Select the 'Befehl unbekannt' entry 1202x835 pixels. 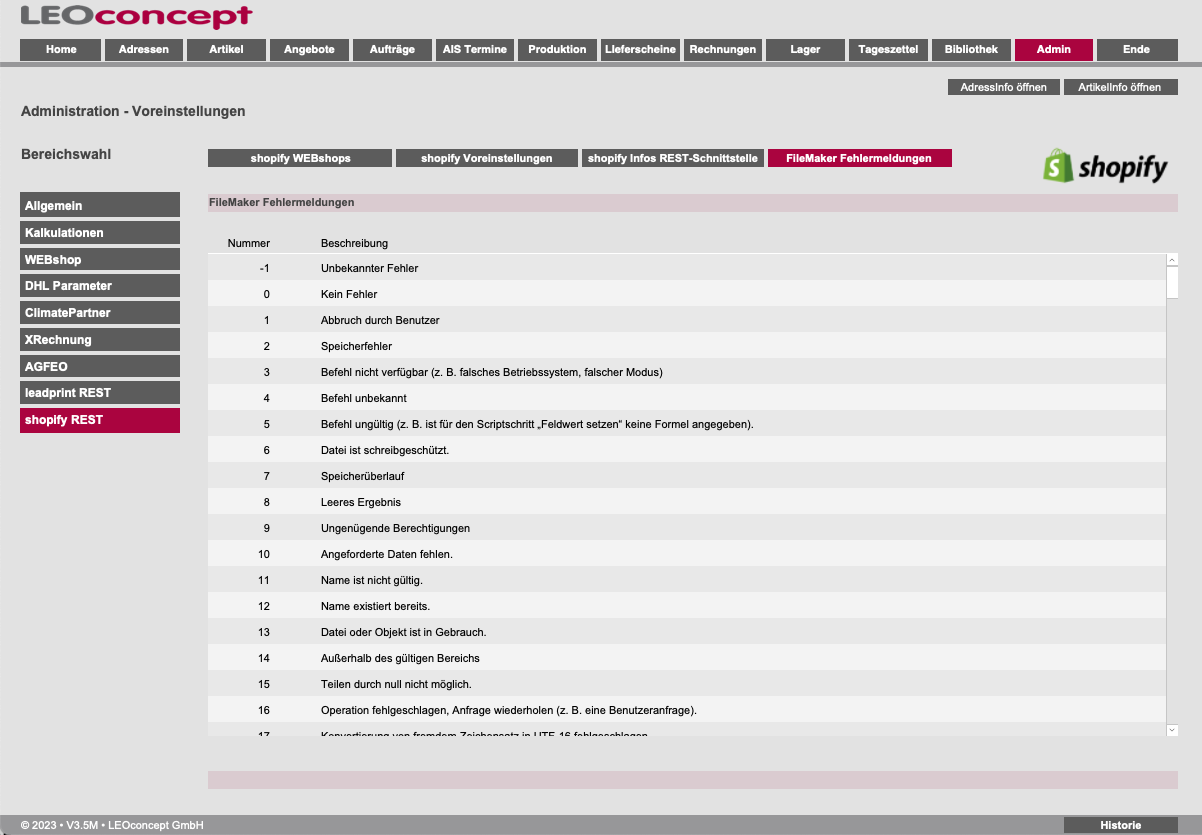687,398
